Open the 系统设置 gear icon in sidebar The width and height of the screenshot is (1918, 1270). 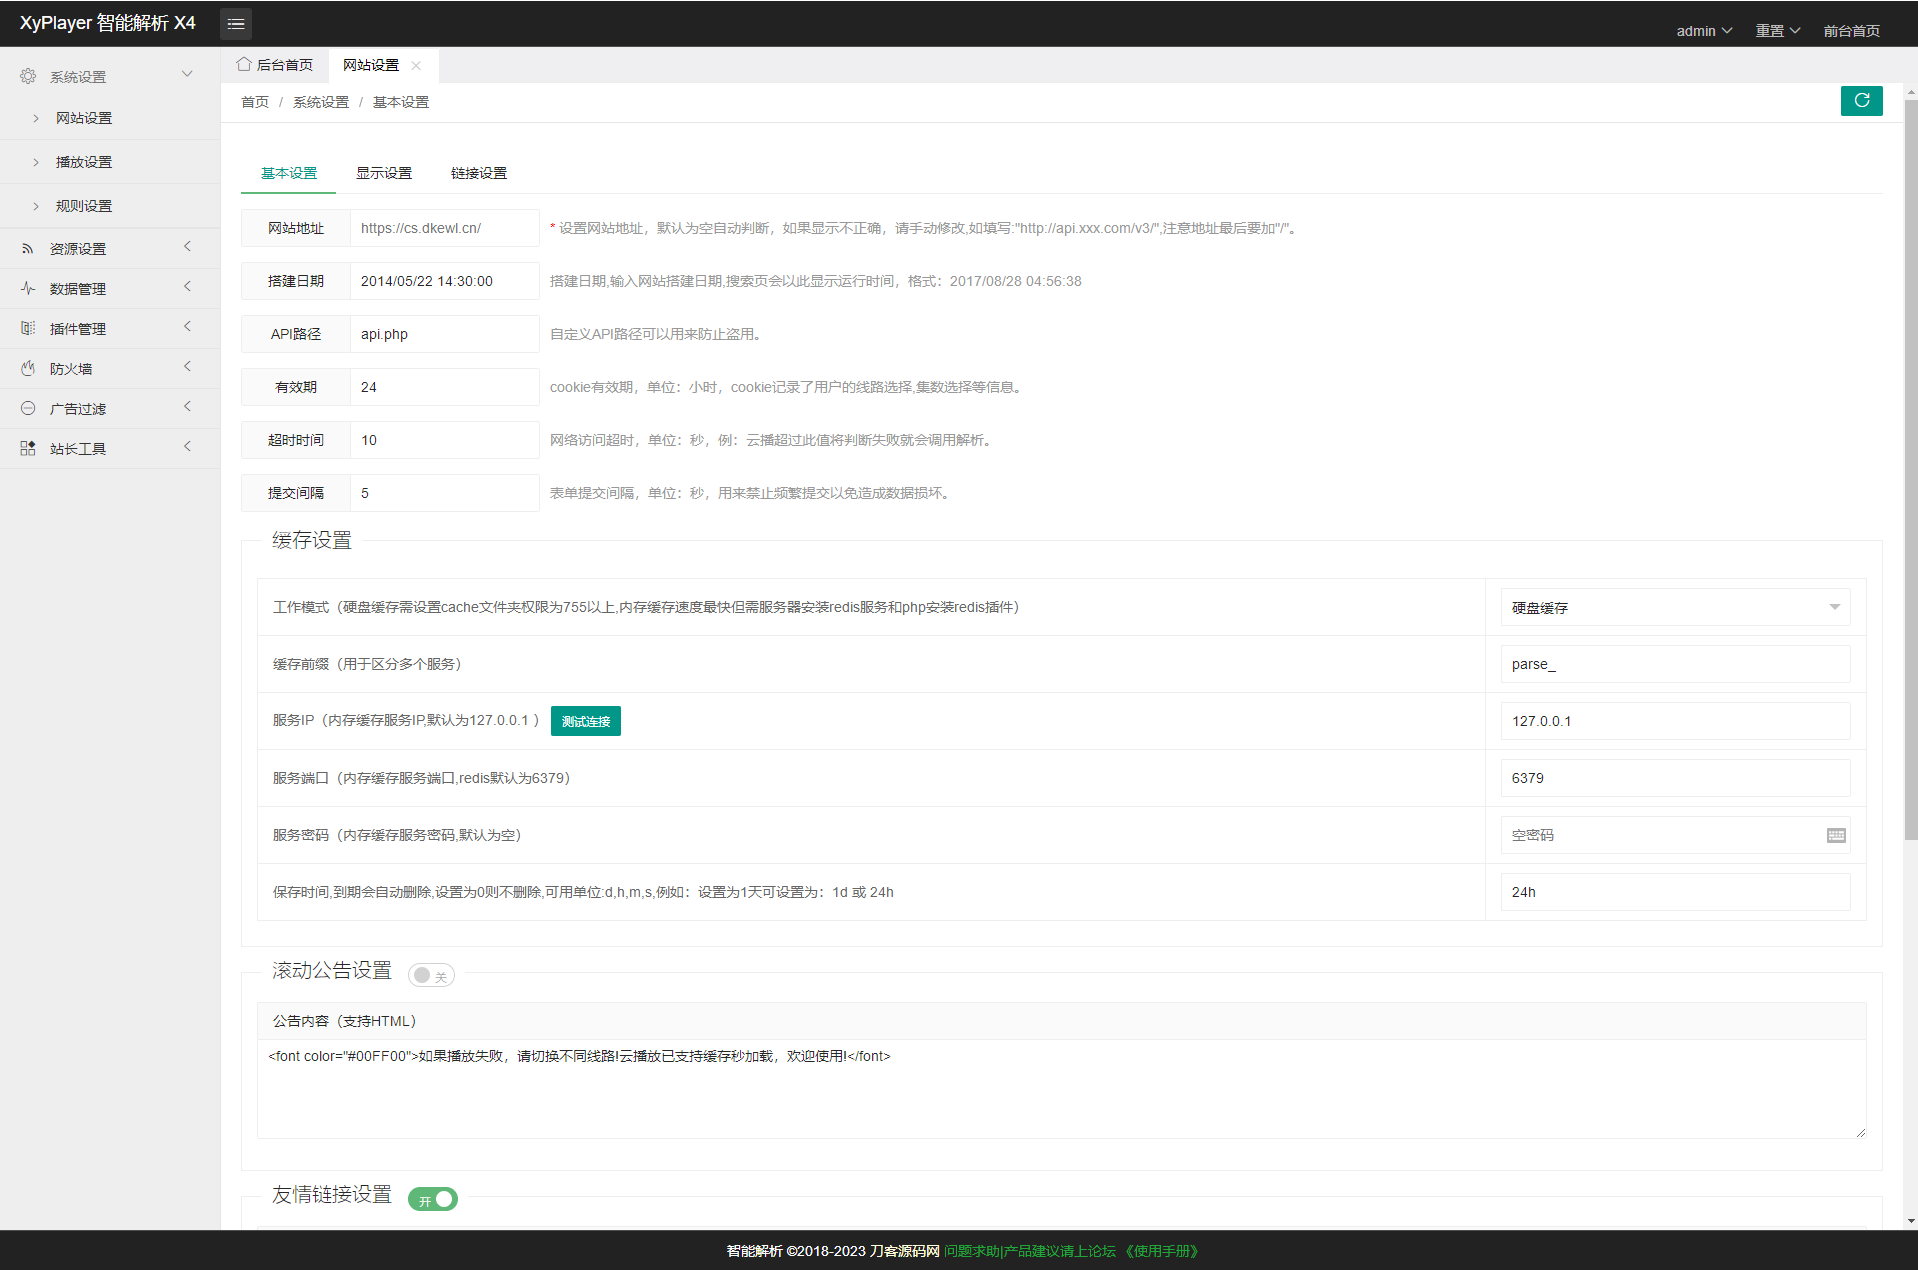tap(27, 75)
